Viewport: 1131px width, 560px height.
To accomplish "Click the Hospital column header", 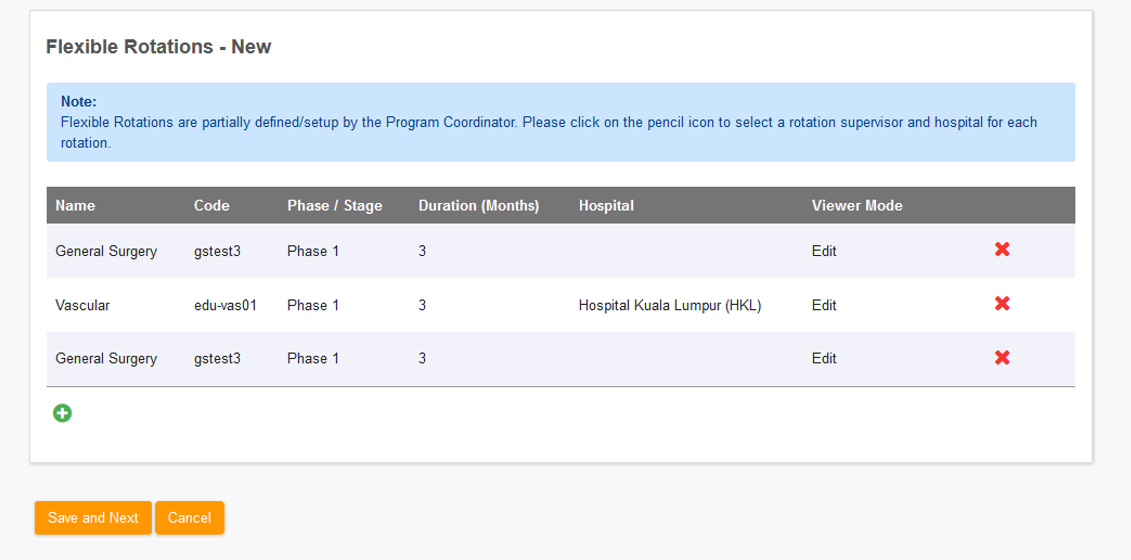I will tap(606, 206).
